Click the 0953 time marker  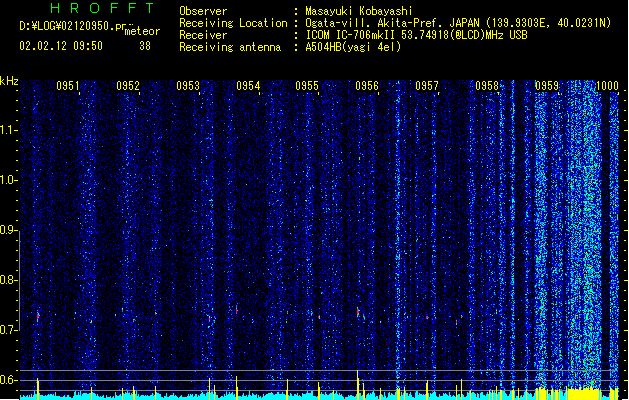(x=188, y=86)
